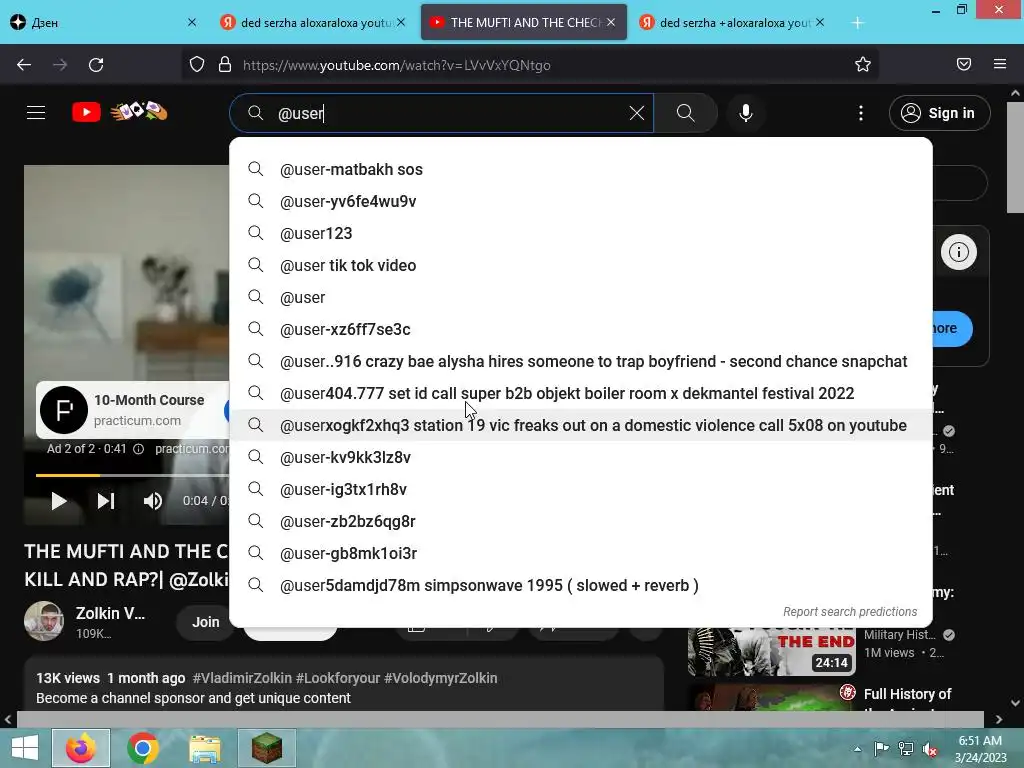Open tracking protection shield icon
This screenshot has width=1024, height=768.
pos(197,65)
